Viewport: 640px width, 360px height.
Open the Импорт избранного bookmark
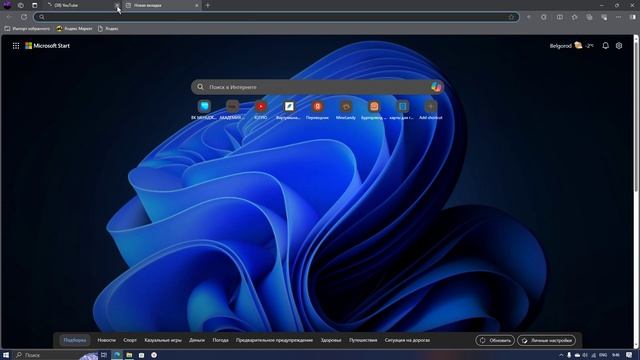click(x=27, y=29)
